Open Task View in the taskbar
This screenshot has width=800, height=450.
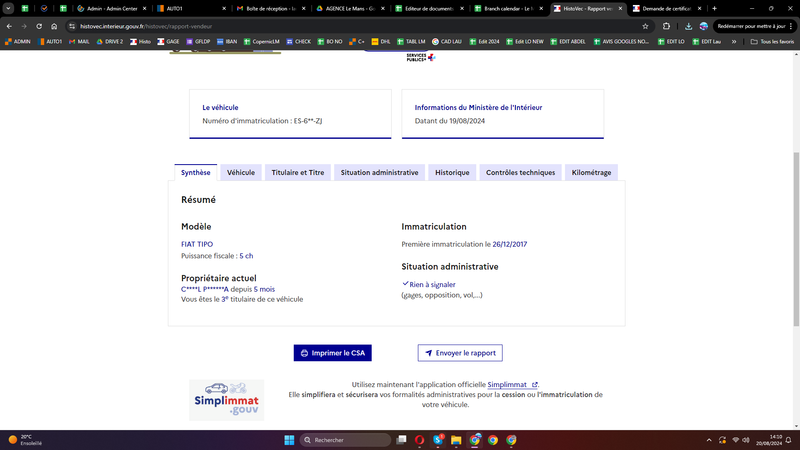pos(402,440)
